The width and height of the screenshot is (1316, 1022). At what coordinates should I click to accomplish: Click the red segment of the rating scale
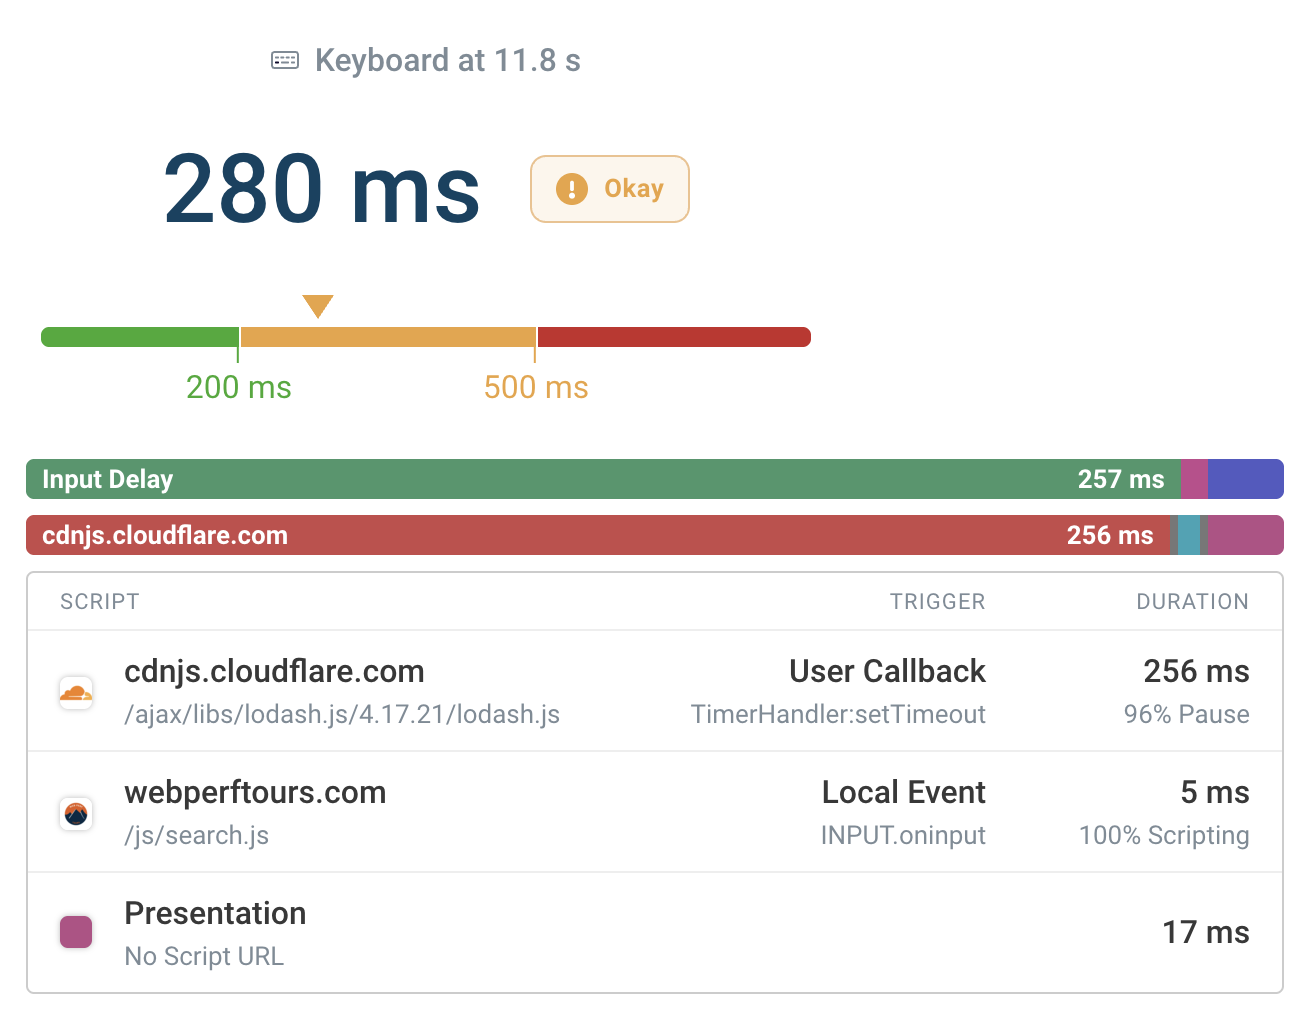(674, 337)
